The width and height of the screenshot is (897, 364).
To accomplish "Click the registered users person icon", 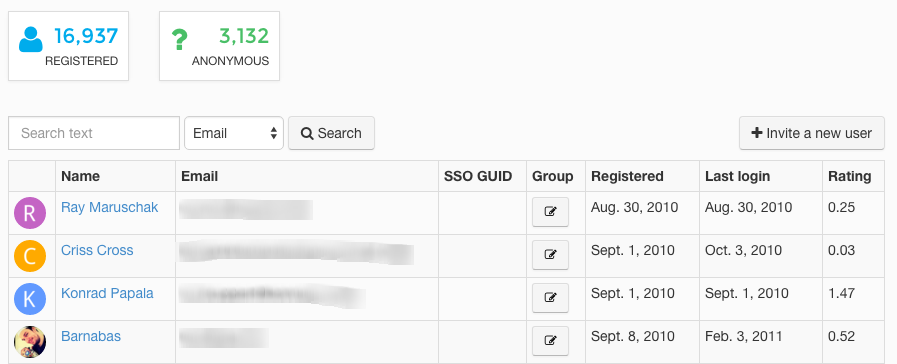I will [31, 40].
